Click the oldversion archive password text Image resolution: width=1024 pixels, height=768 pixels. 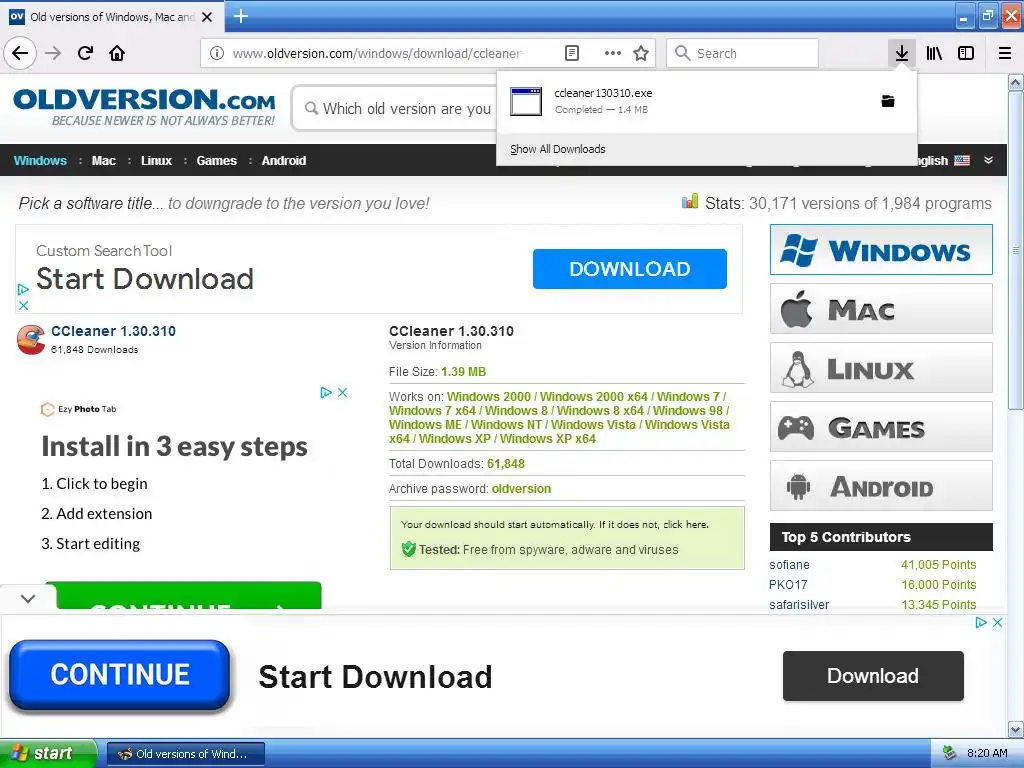[x=521, y=488]
